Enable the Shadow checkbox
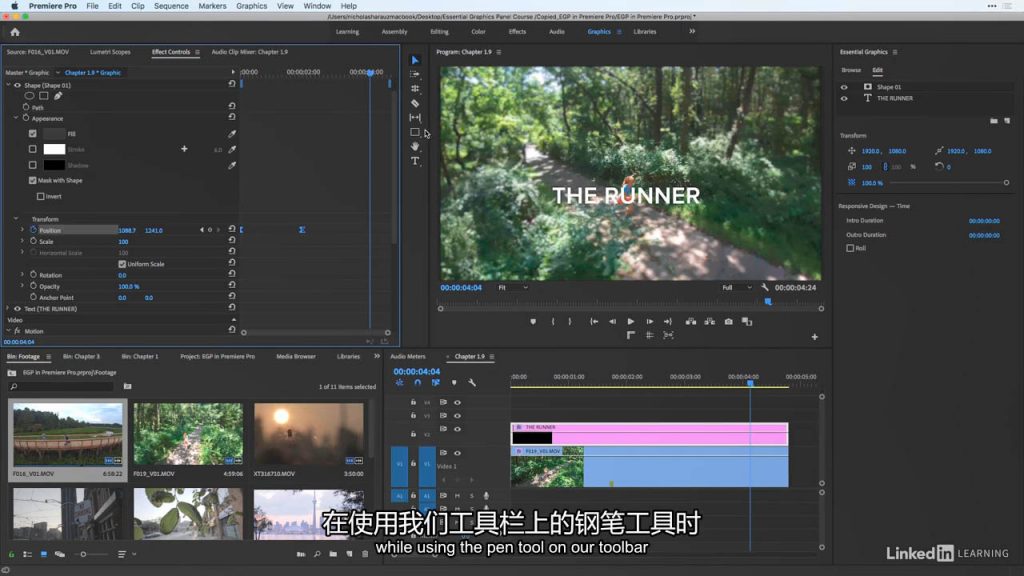1024x576 pixels. click(x=33, y=165)
